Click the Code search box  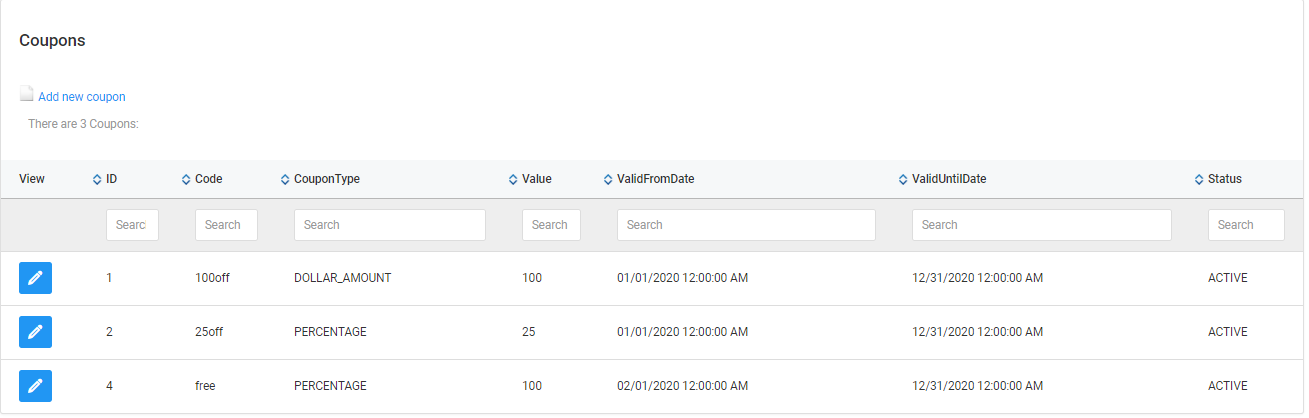click(x=226, y=225)
